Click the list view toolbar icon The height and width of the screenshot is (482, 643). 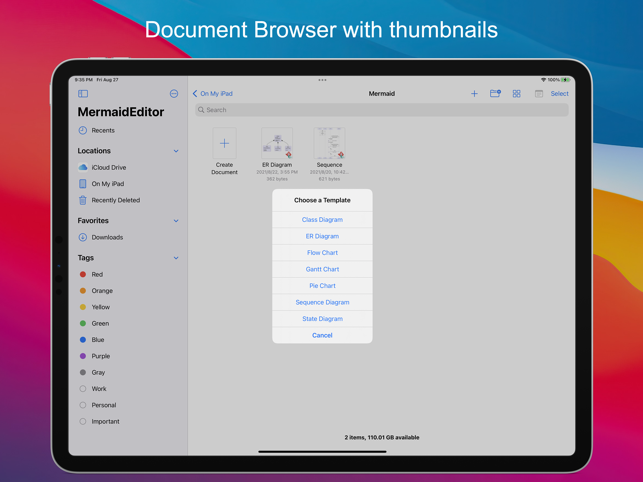tap(539, 94)
